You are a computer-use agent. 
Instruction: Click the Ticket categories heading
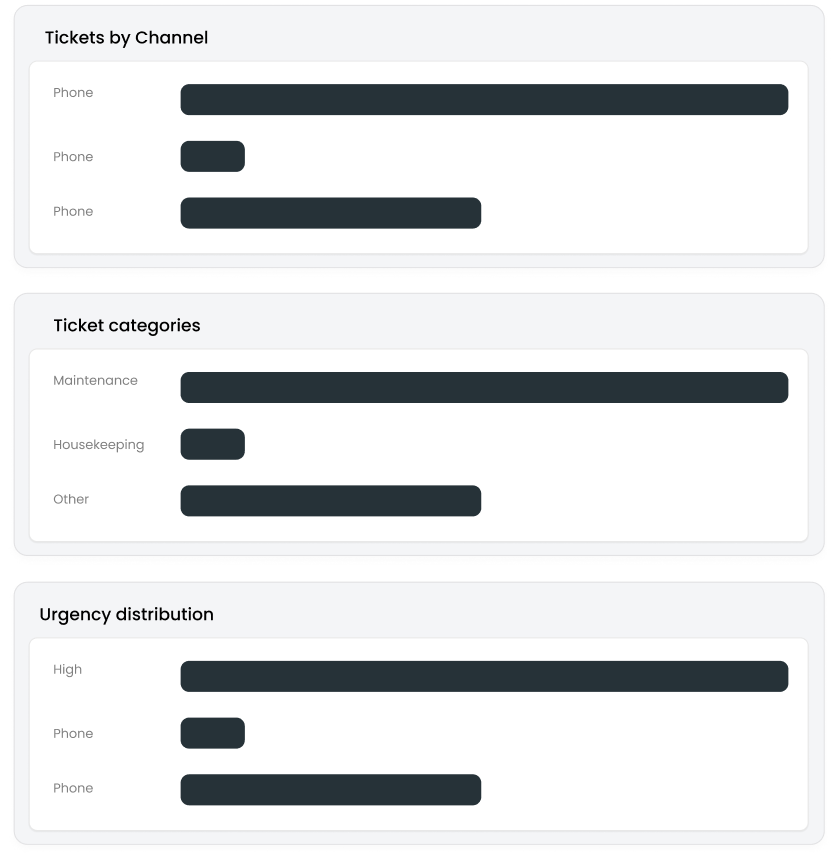click(126, 326)
